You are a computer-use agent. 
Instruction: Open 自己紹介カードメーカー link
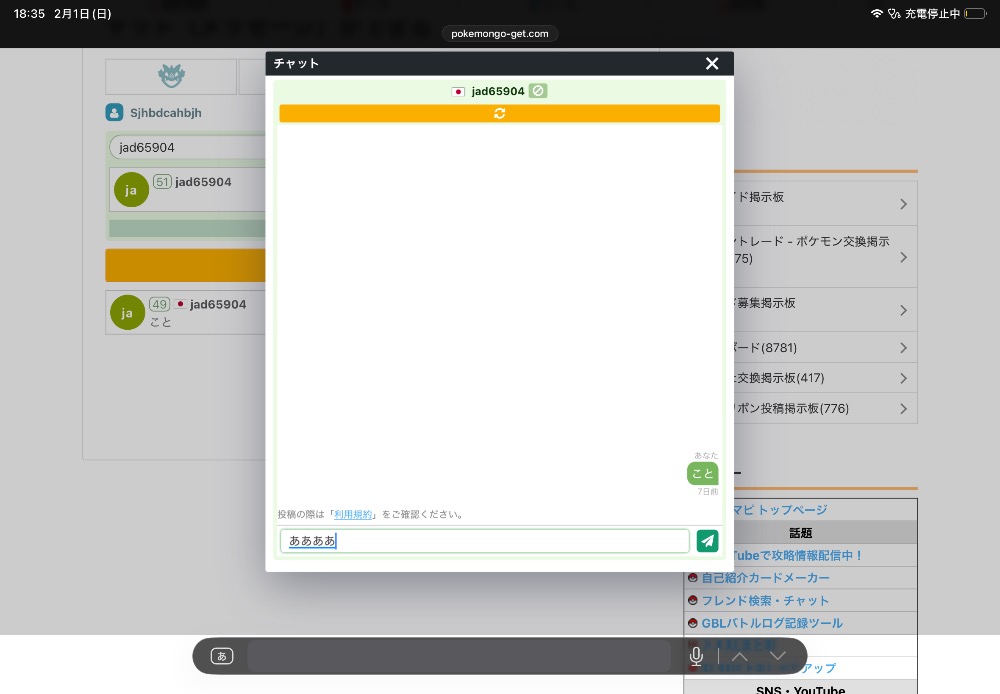[765, 578]
